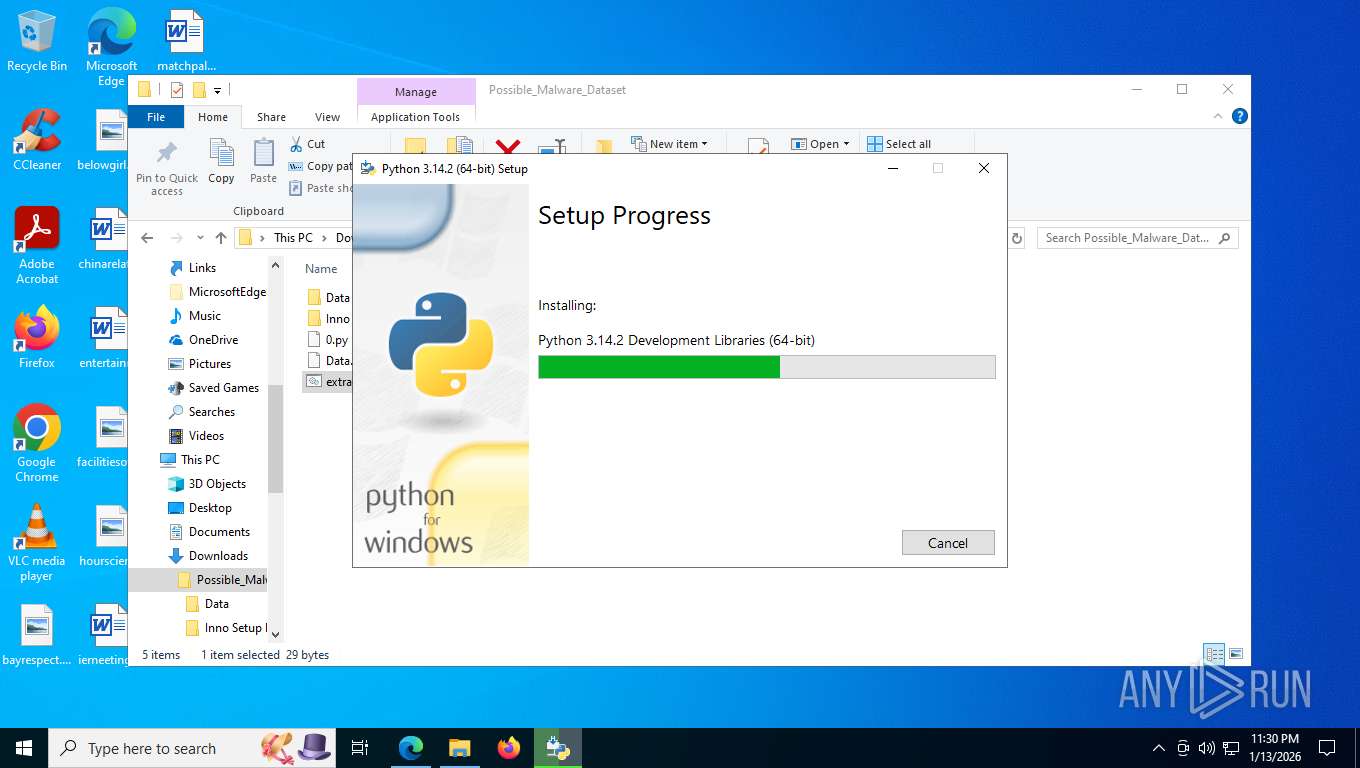This screenshot has height=768, width=1360.
Task: Click the Copy icon in Explorer ribbon
Action: pos(221,162)
